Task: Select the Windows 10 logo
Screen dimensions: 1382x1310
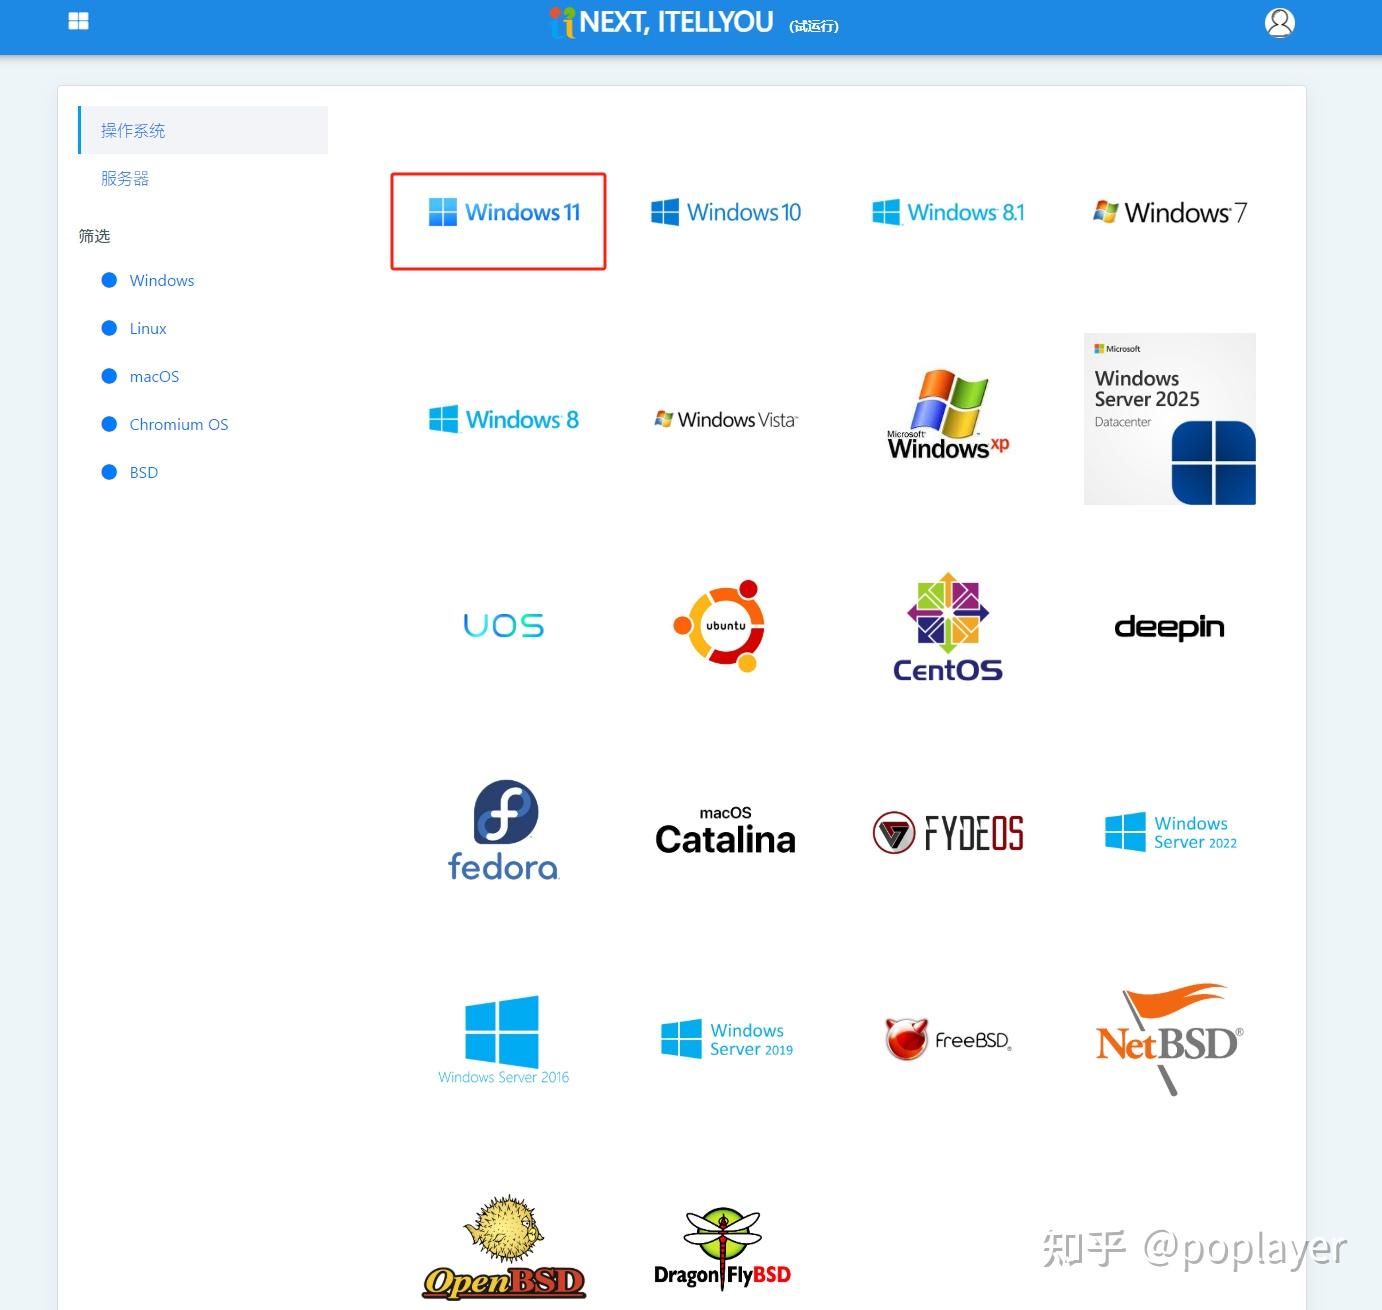Action: click(726, 212)
